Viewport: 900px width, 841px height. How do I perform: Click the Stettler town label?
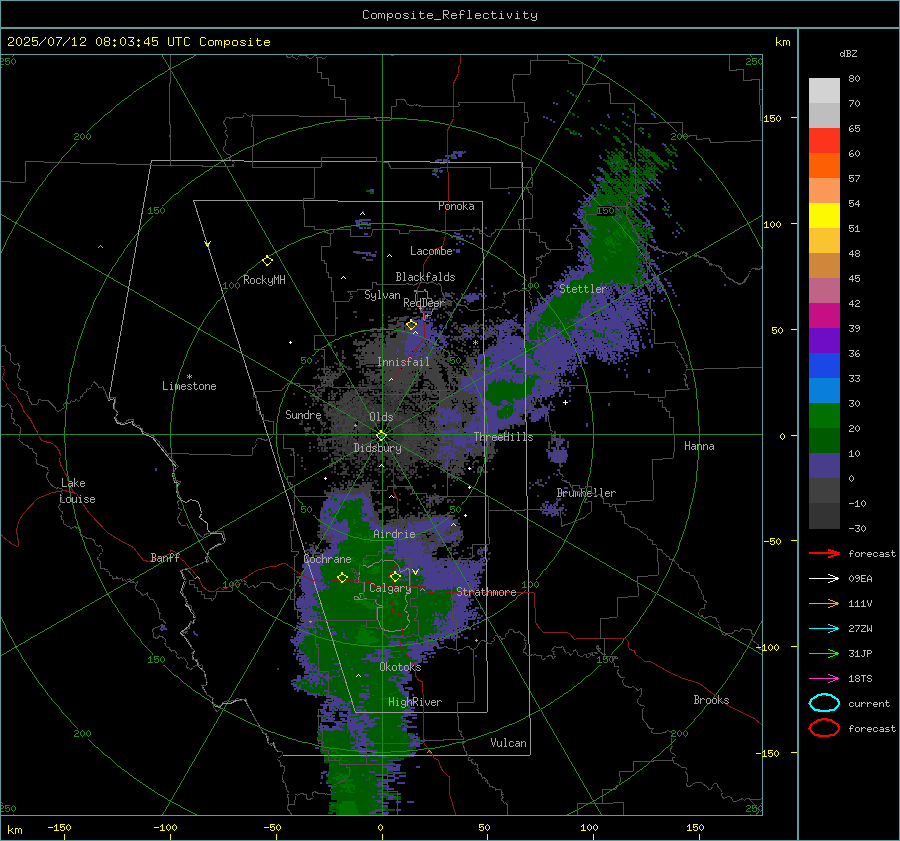(583, 289)
